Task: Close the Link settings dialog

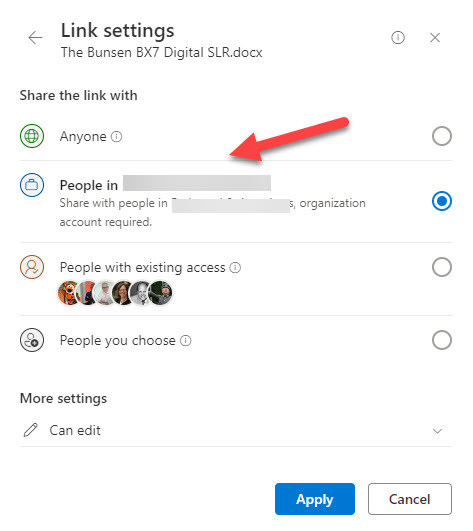Action: tap(435, 38)
